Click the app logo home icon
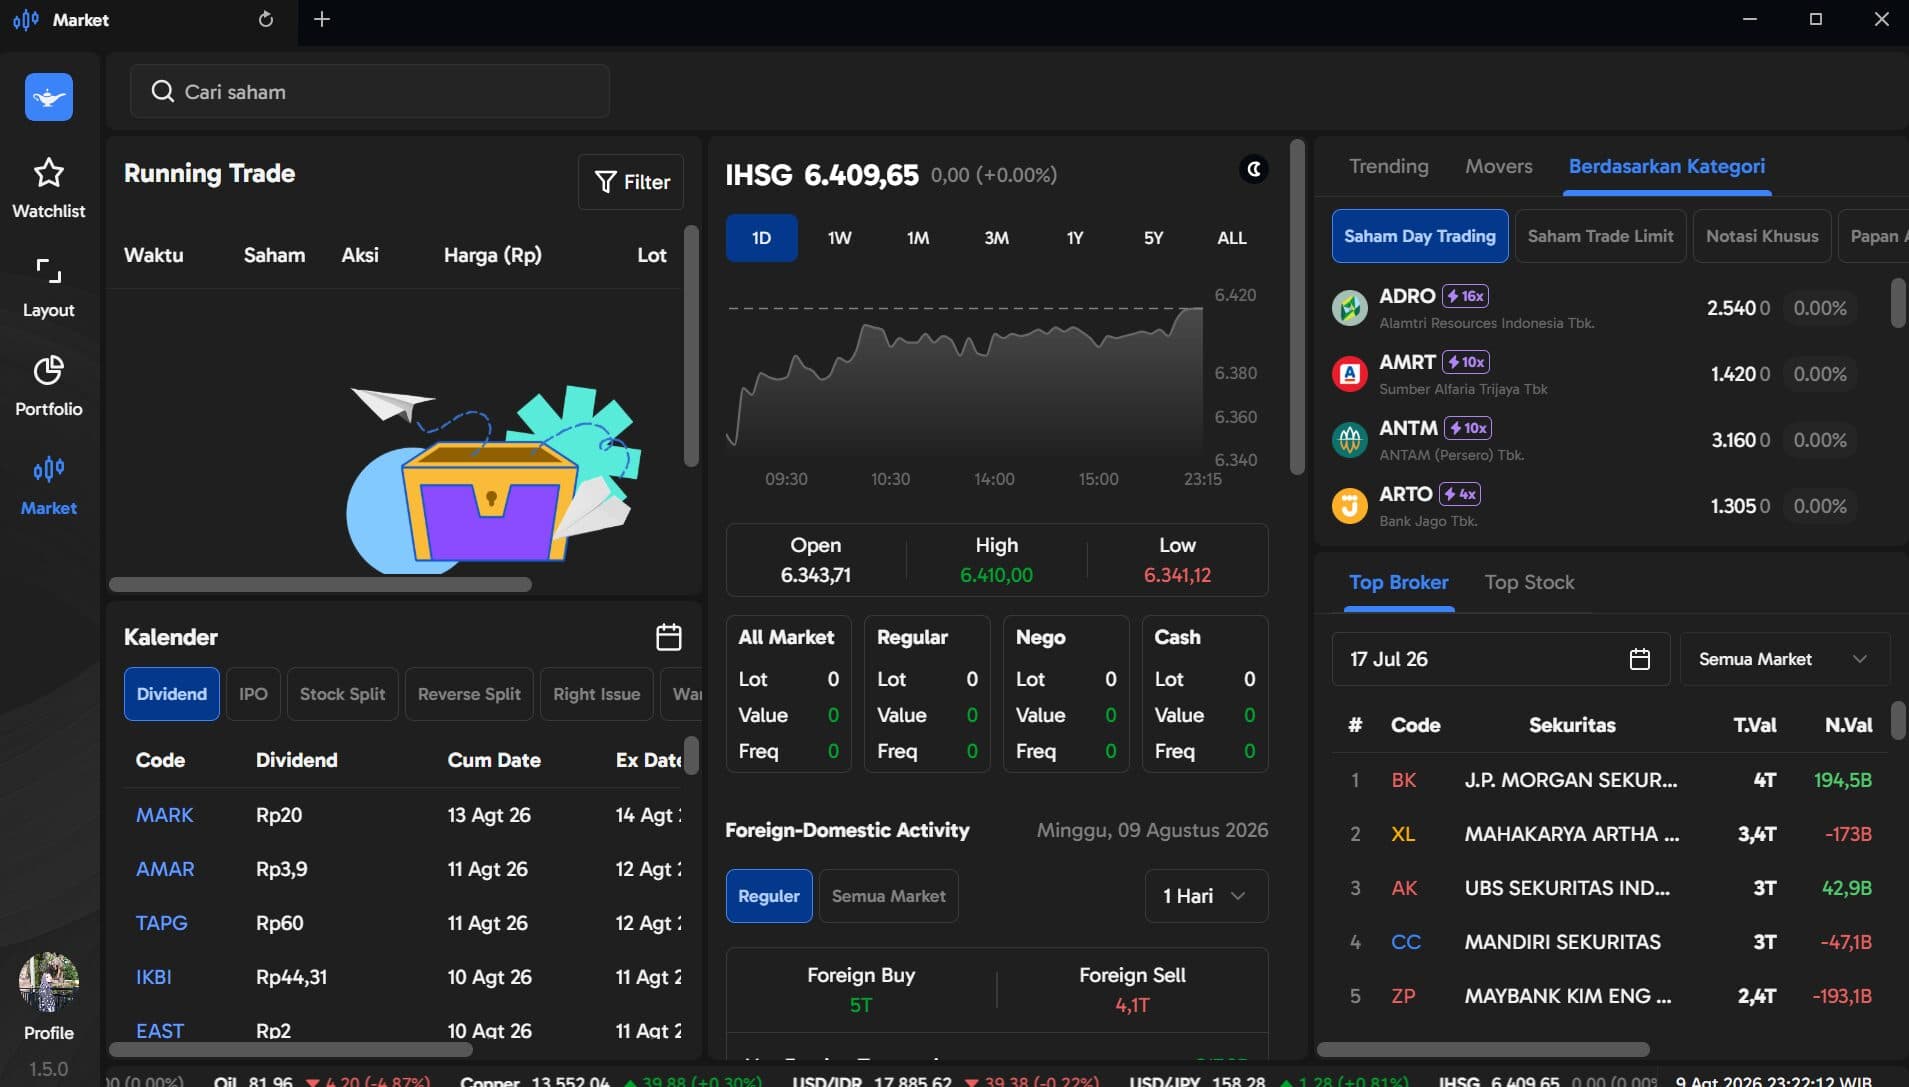Viewport: 1909px width, 1087px height. 49,97
